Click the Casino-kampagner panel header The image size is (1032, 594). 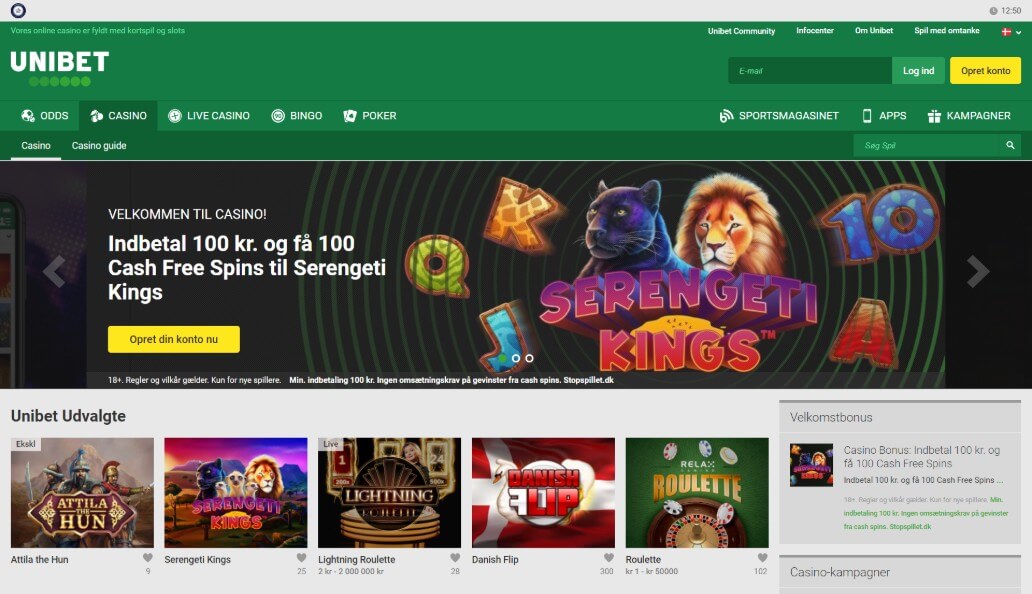pos(900,572)
